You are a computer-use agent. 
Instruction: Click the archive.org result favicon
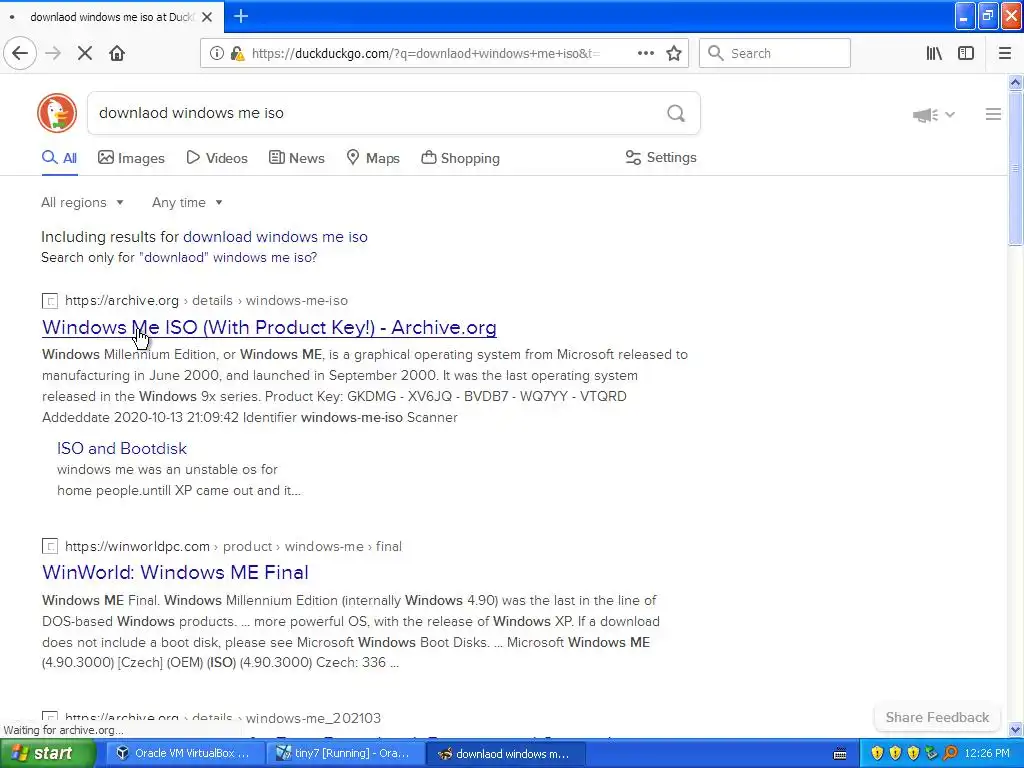pyautogui.click(x=50, y=301)
